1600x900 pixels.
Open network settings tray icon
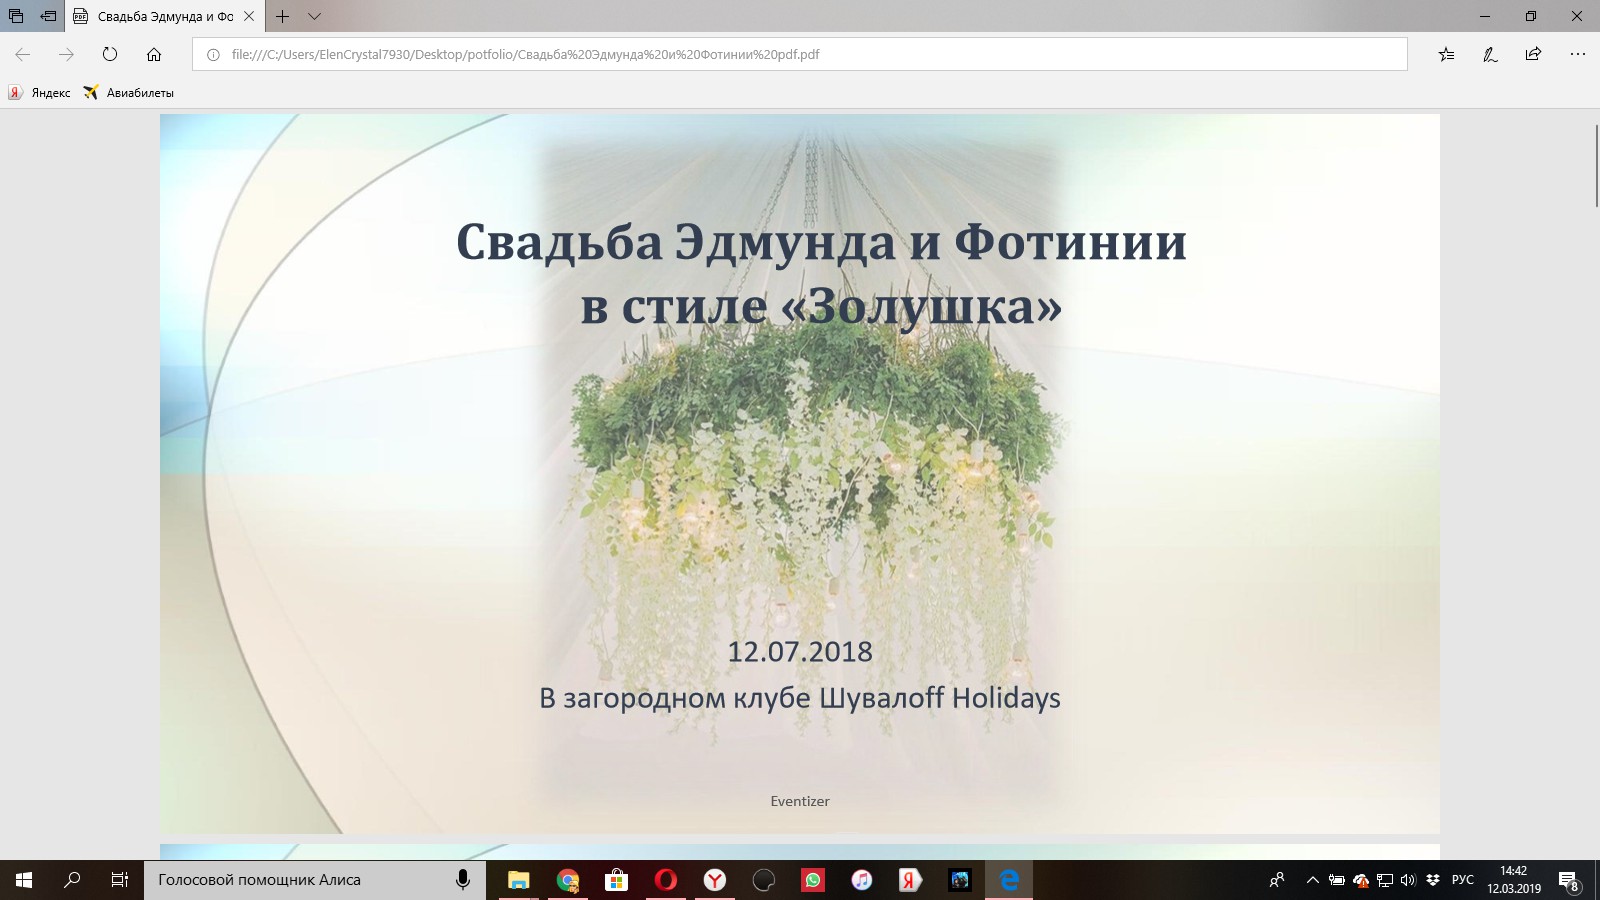[1385, 880]
